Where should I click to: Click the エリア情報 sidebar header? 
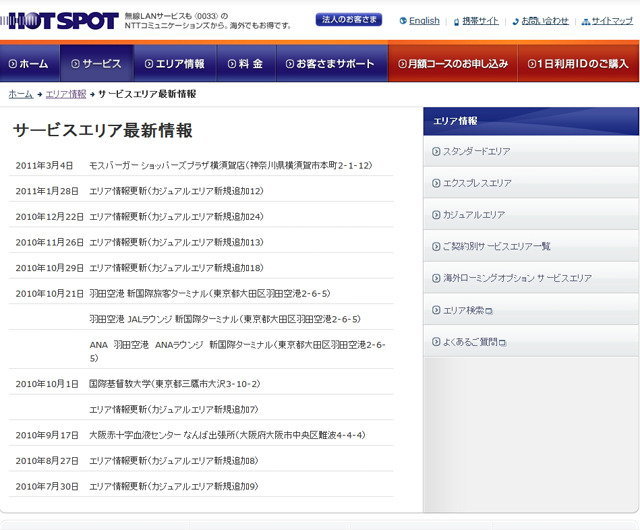(x=531, y=121)
